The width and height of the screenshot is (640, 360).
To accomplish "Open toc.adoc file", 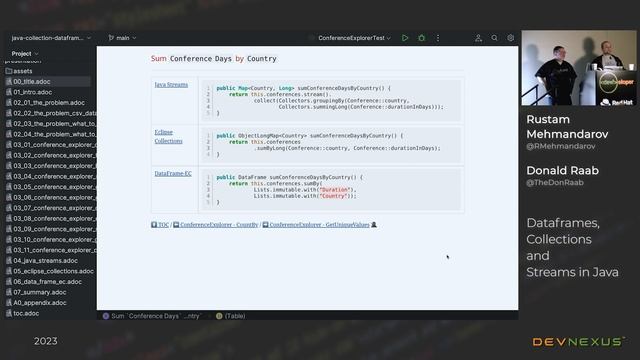I will click(x=22, y=313).
